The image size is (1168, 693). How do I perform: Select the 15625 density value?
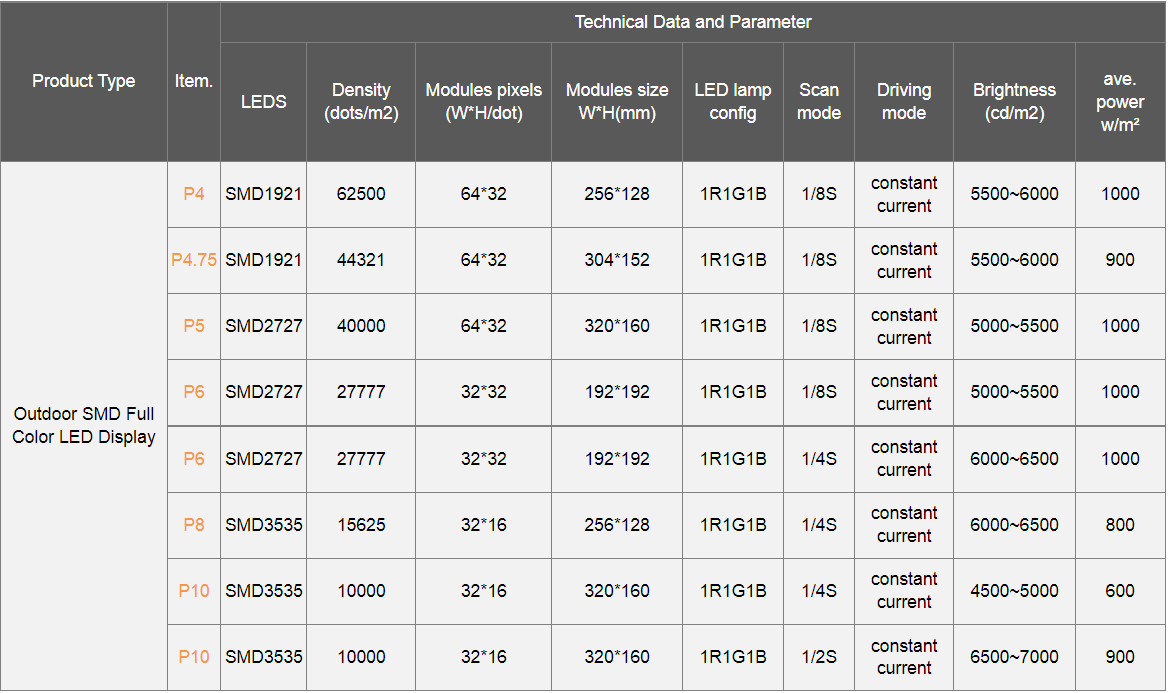(x=361, y=525)
